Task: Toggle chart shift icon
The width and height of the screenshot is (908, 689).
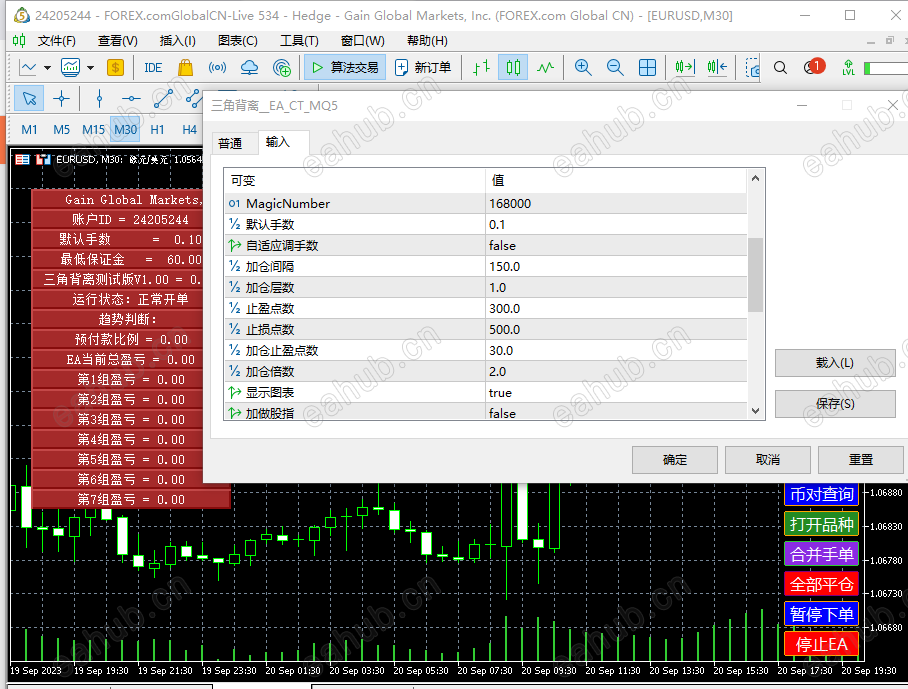Action: pos(717,68)
